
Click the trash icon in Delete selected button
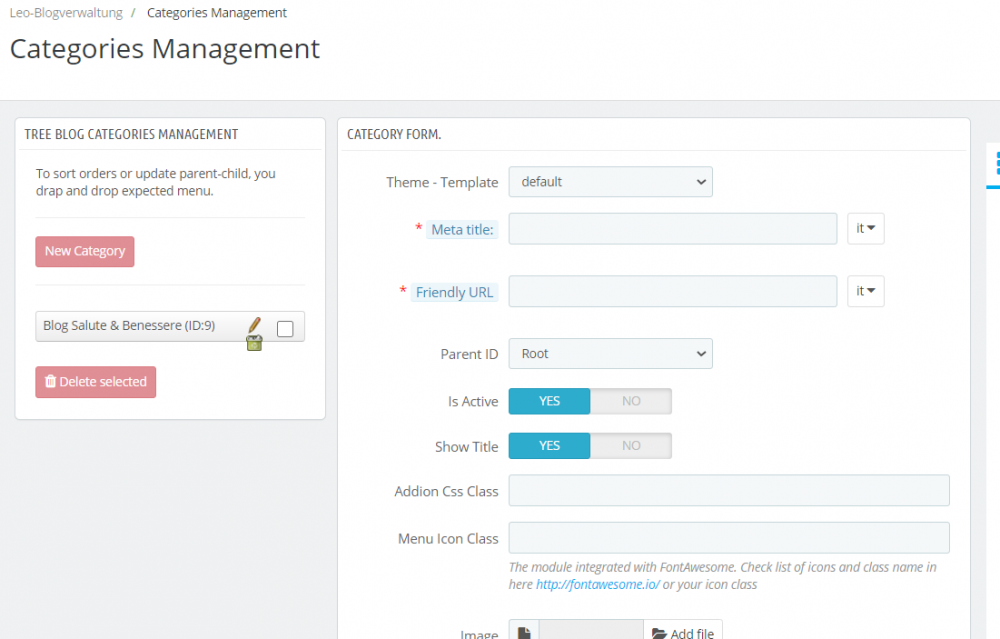[49, 382]
